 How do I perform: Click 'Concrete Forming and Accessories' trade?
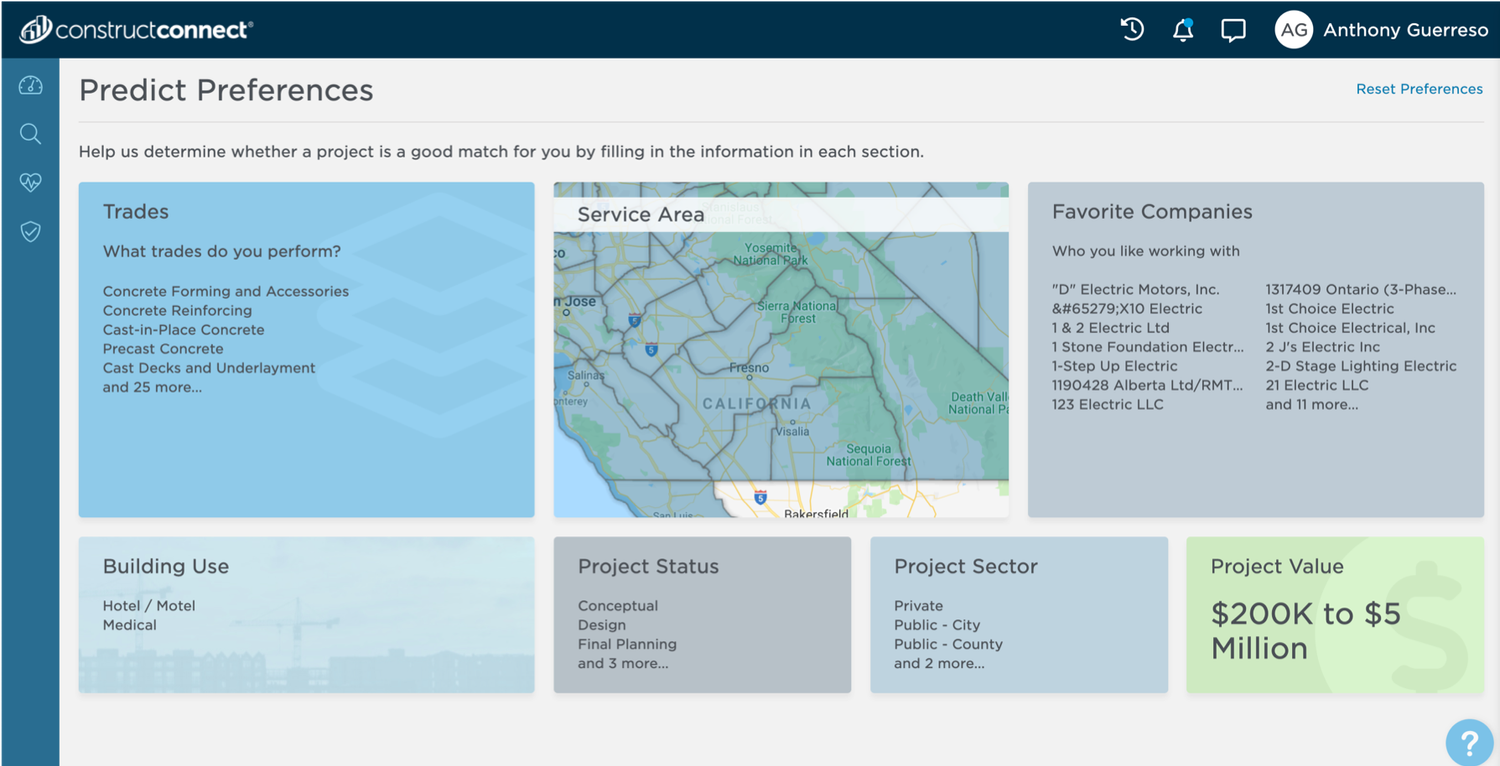(226, 291)
